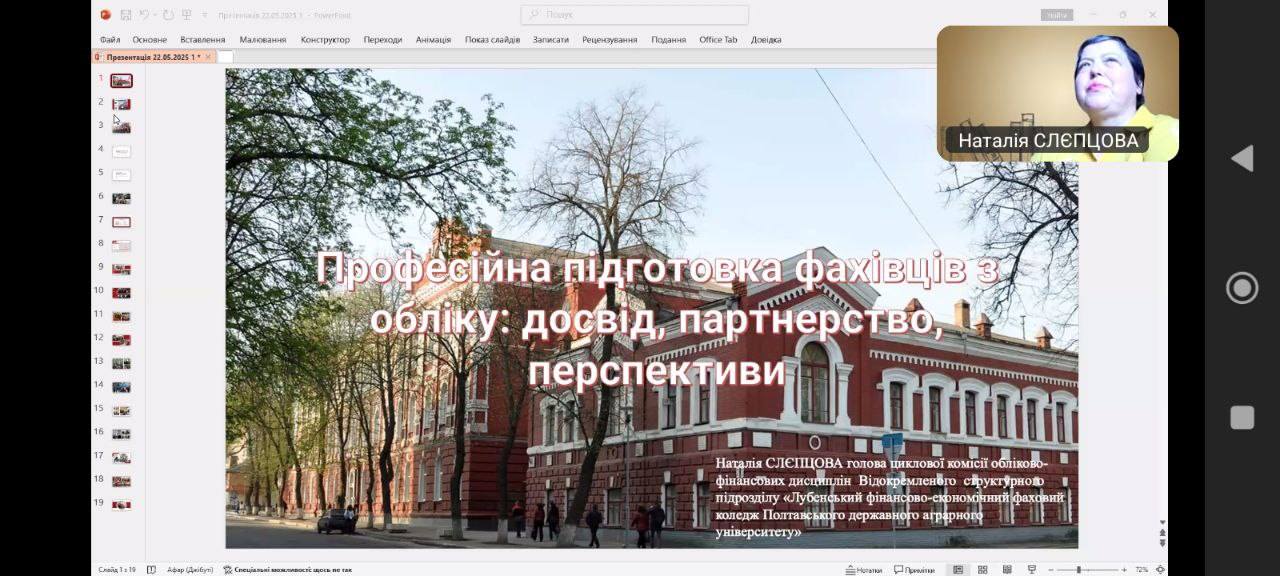1280x576 pixels.
Task: Open the Подання ribbon tab
Action: (669, 40)
